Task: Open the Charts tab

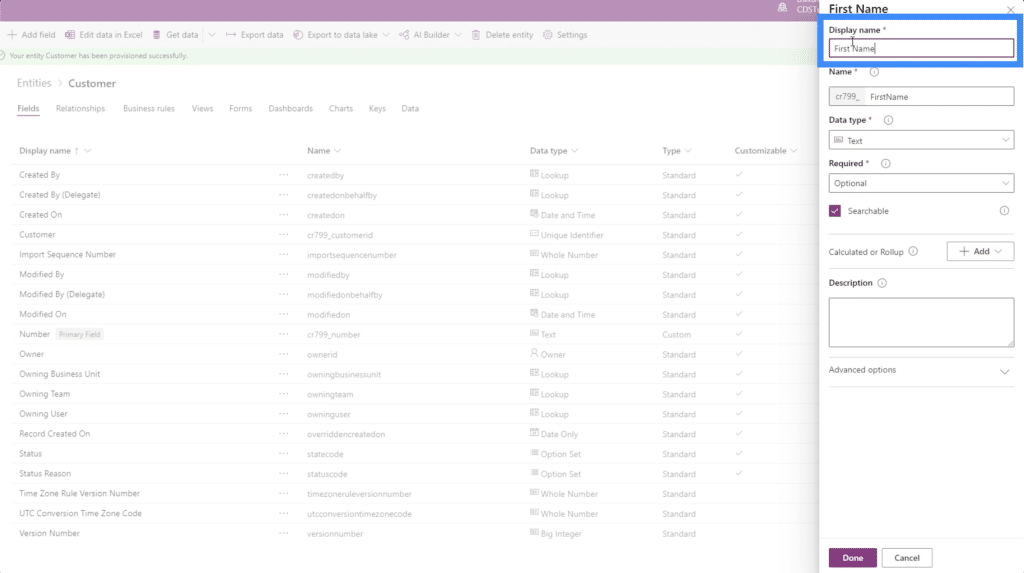Action: point(341,108)
